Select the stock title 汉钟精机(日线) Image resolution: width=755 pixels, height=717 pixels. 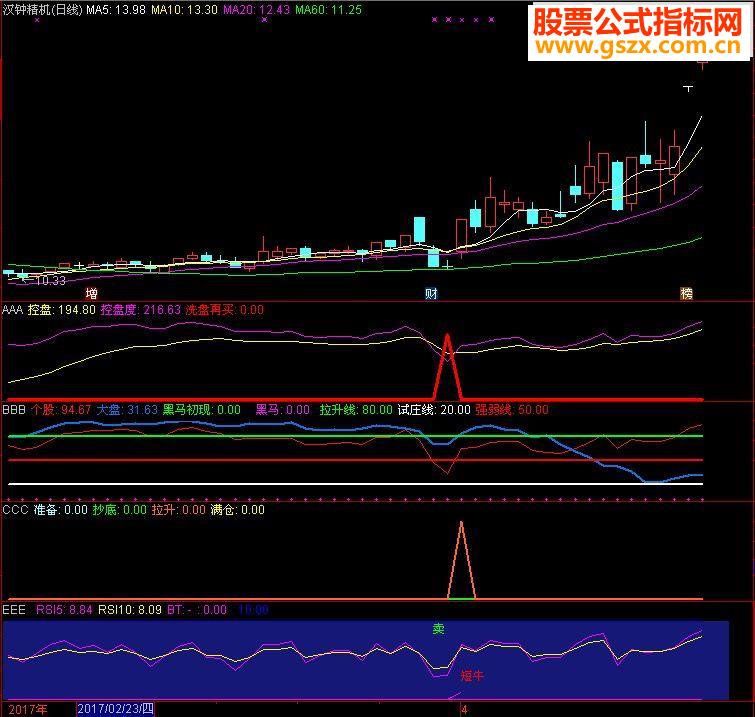pos(42,10)
